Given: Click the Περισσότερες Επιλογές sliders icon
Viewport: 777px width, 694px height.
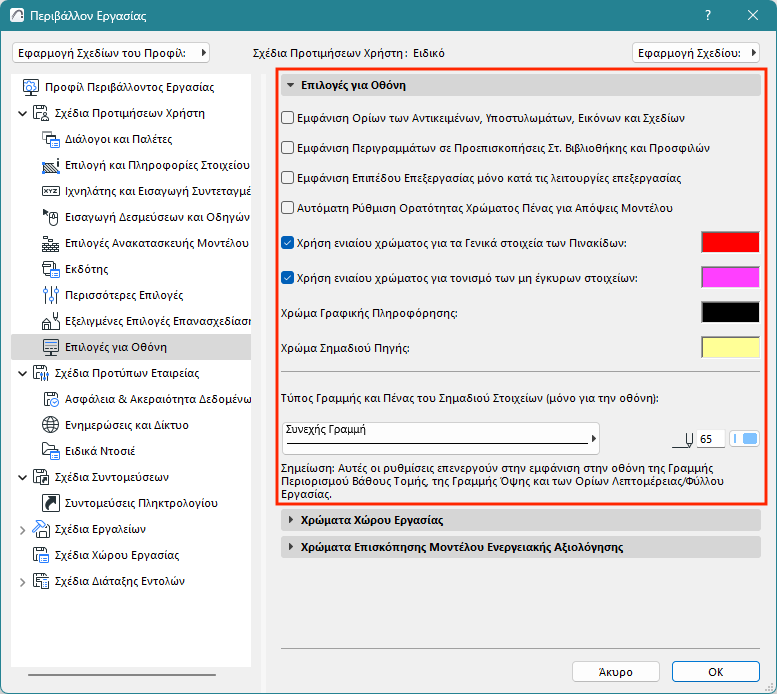Looking at the screenshot, I should coord(51,295).
